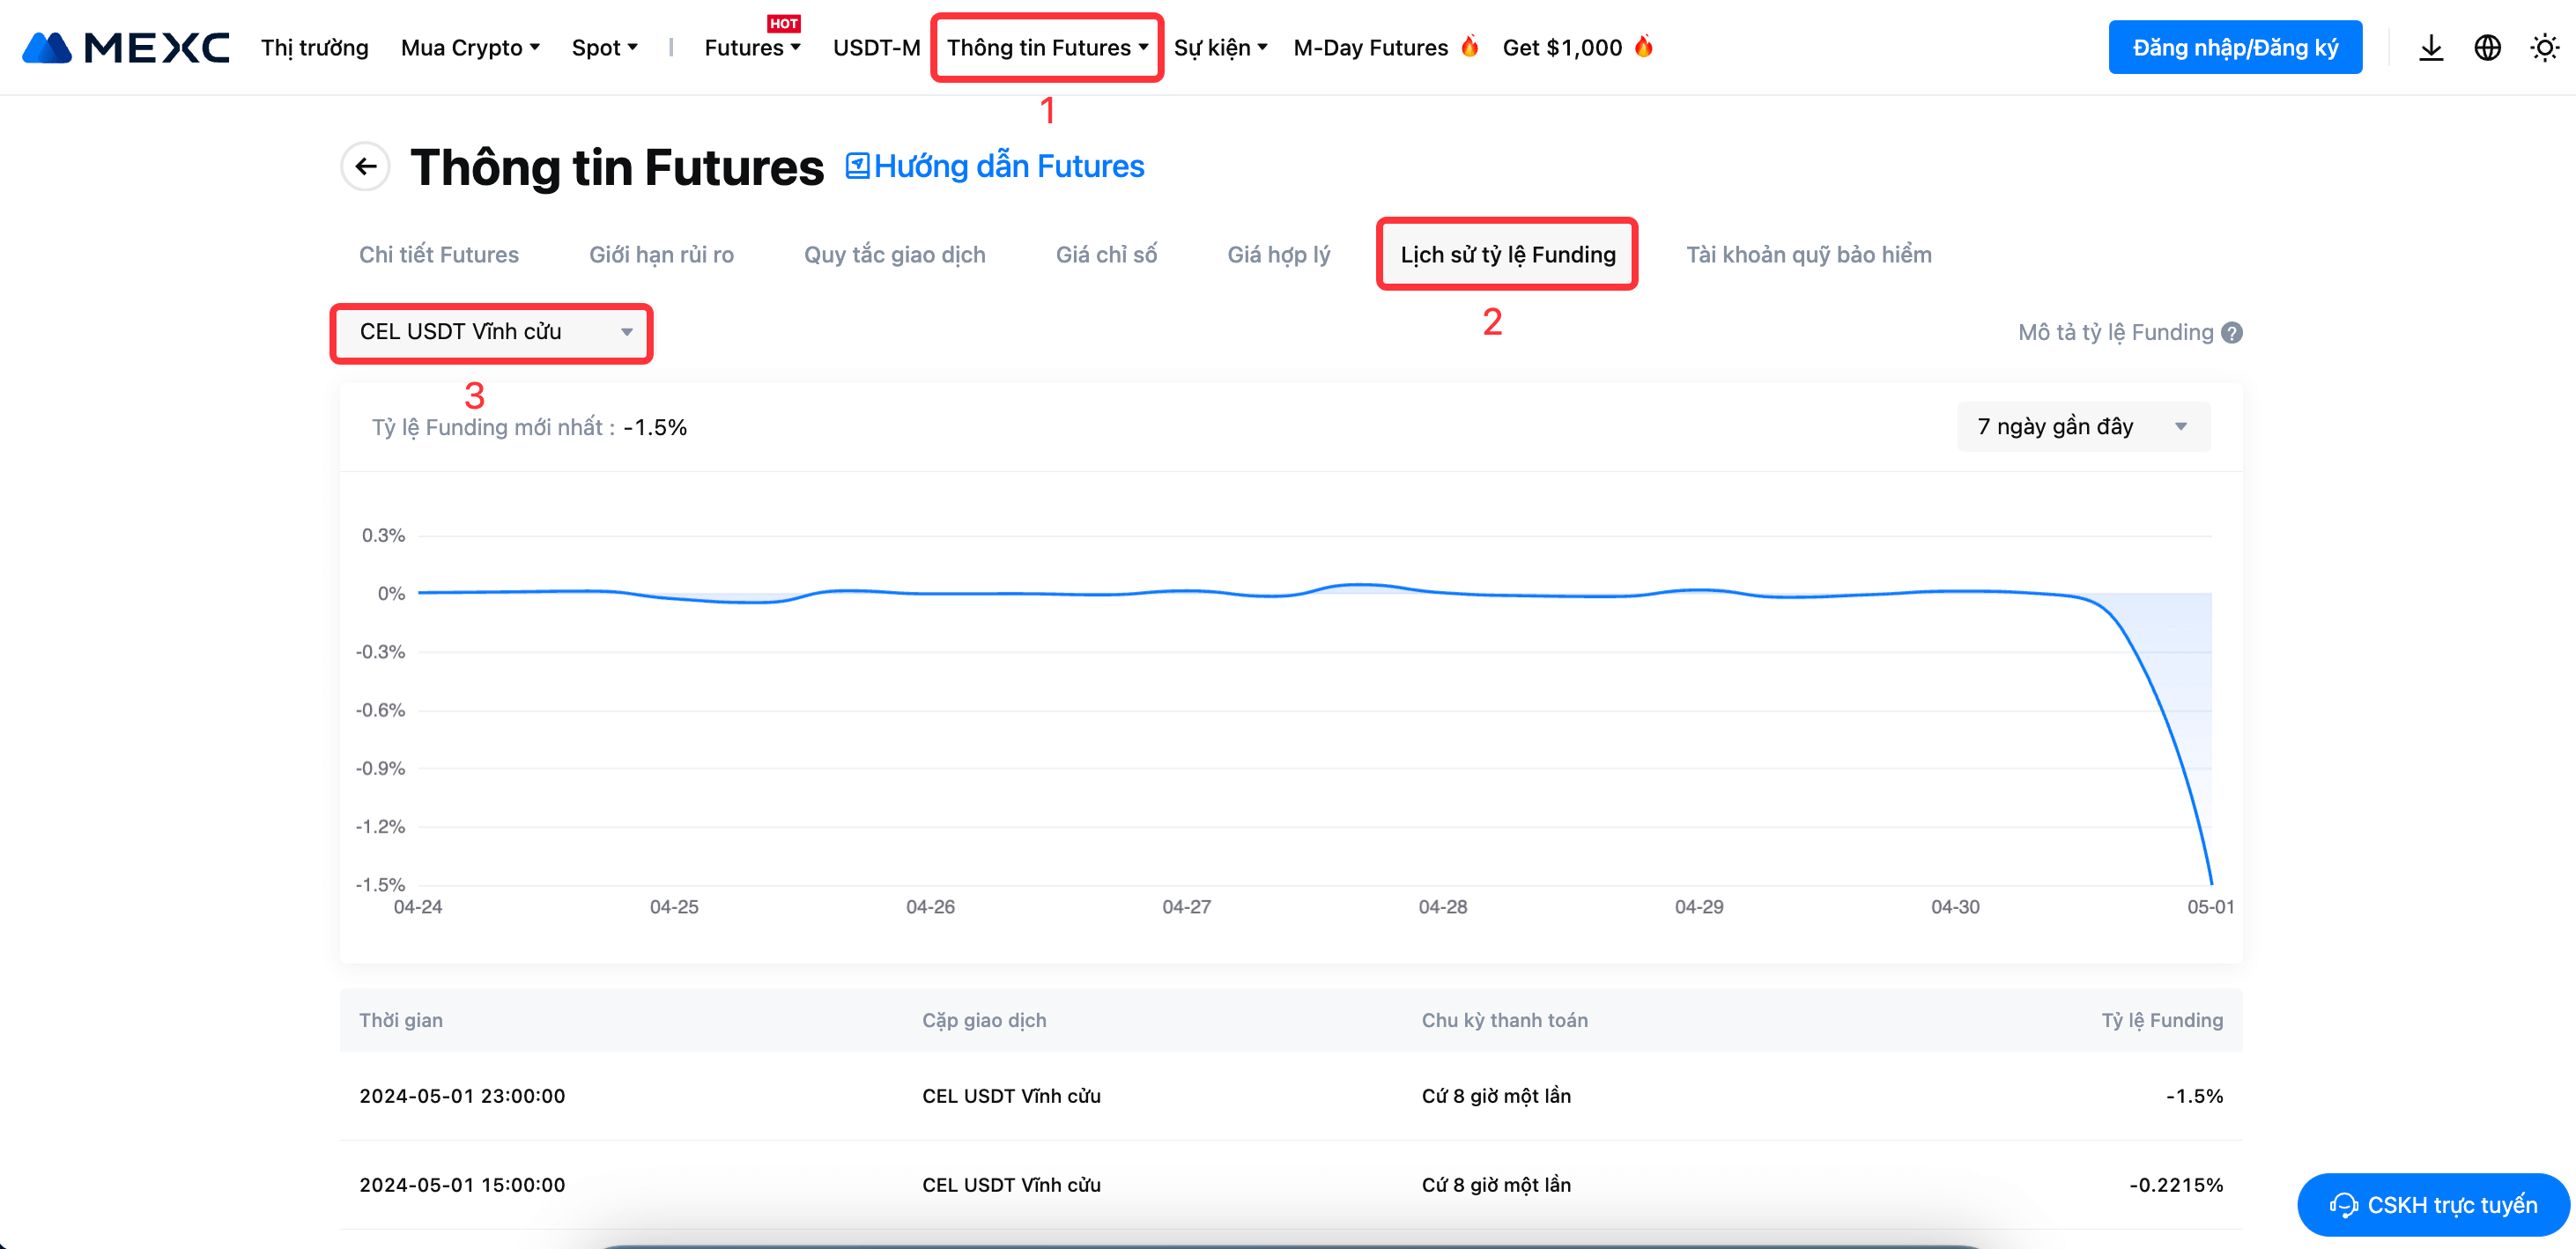
Task: Toggle the light/dark theme sun icon
Action: (2543, 47)
